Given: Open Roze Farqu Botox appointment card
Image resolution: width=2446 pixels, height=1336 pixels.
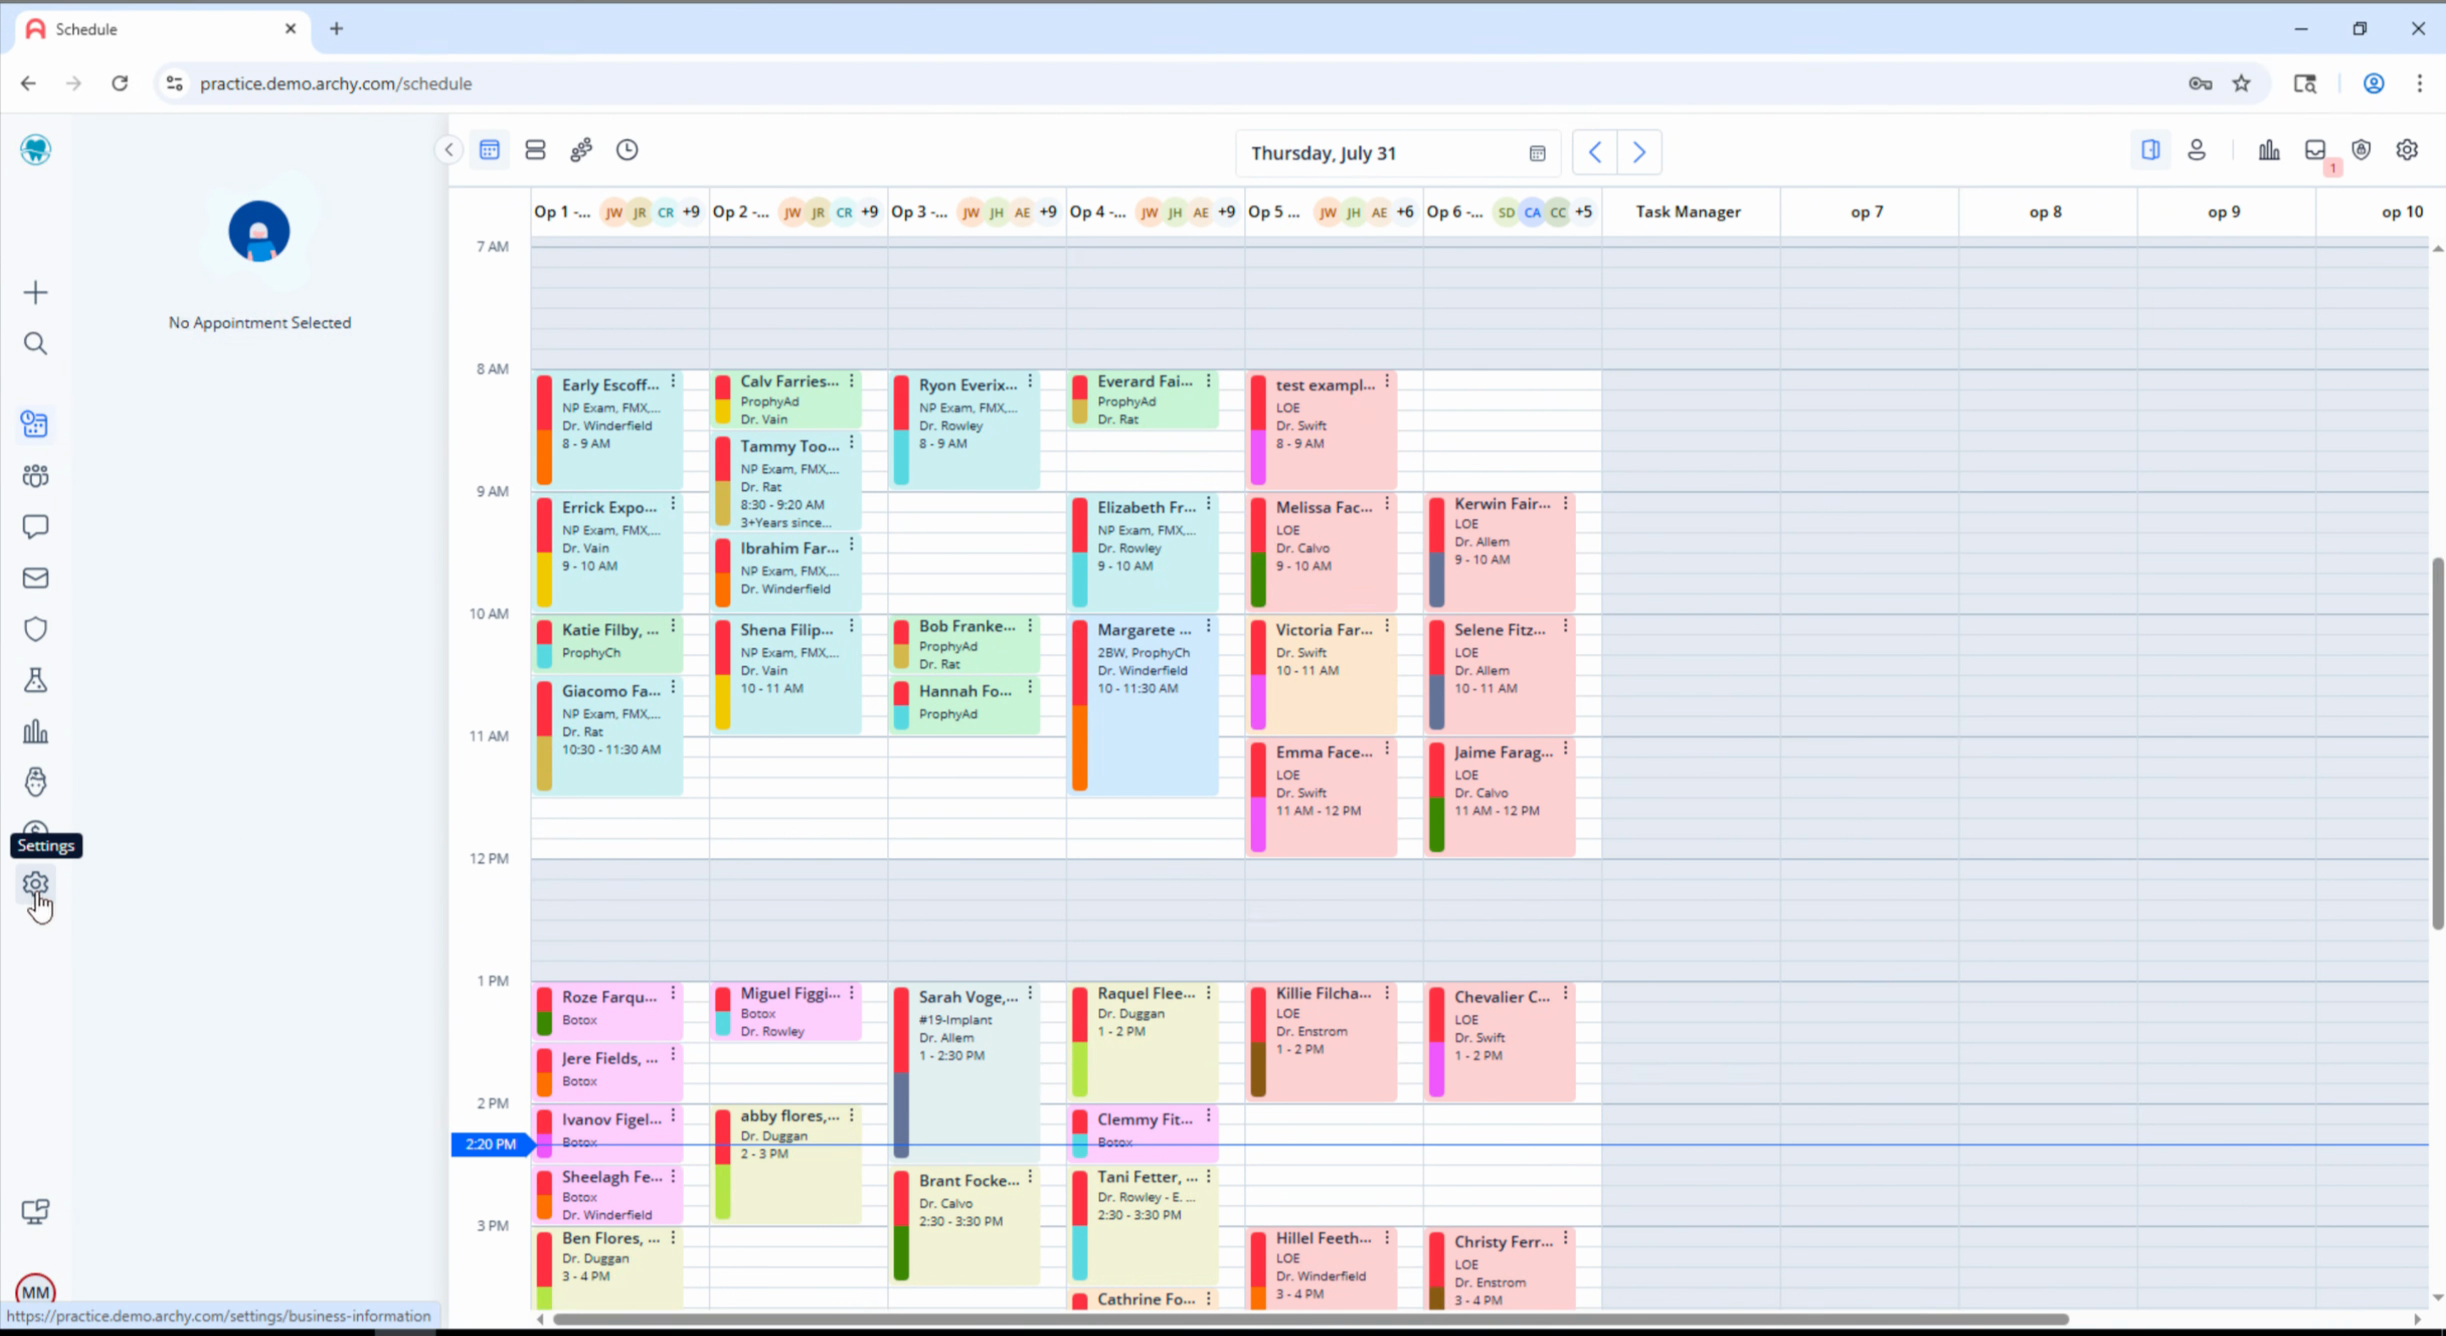Looking at the screenshot, I should (x=607, y=1011).
